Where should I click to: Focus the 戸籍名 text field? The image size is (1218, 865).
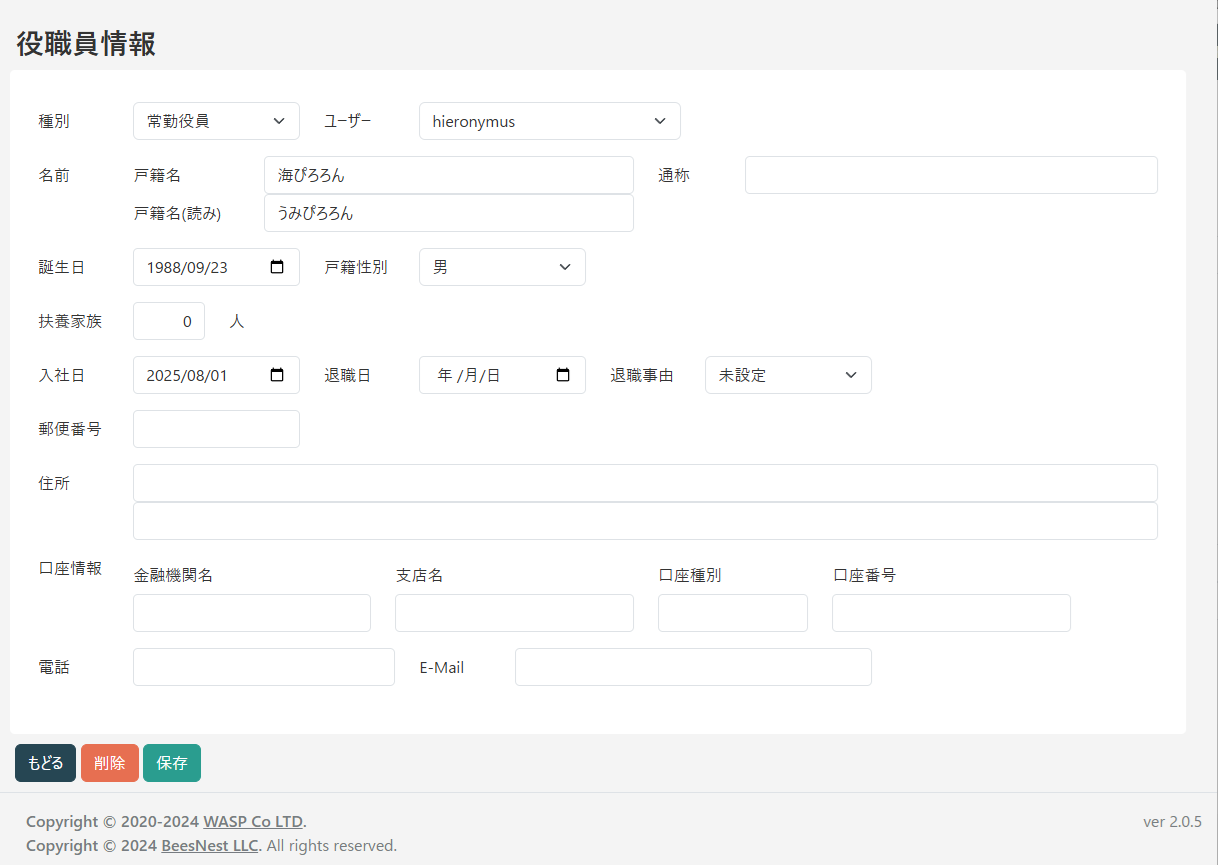pyautogui.click(x=448, y=175)
